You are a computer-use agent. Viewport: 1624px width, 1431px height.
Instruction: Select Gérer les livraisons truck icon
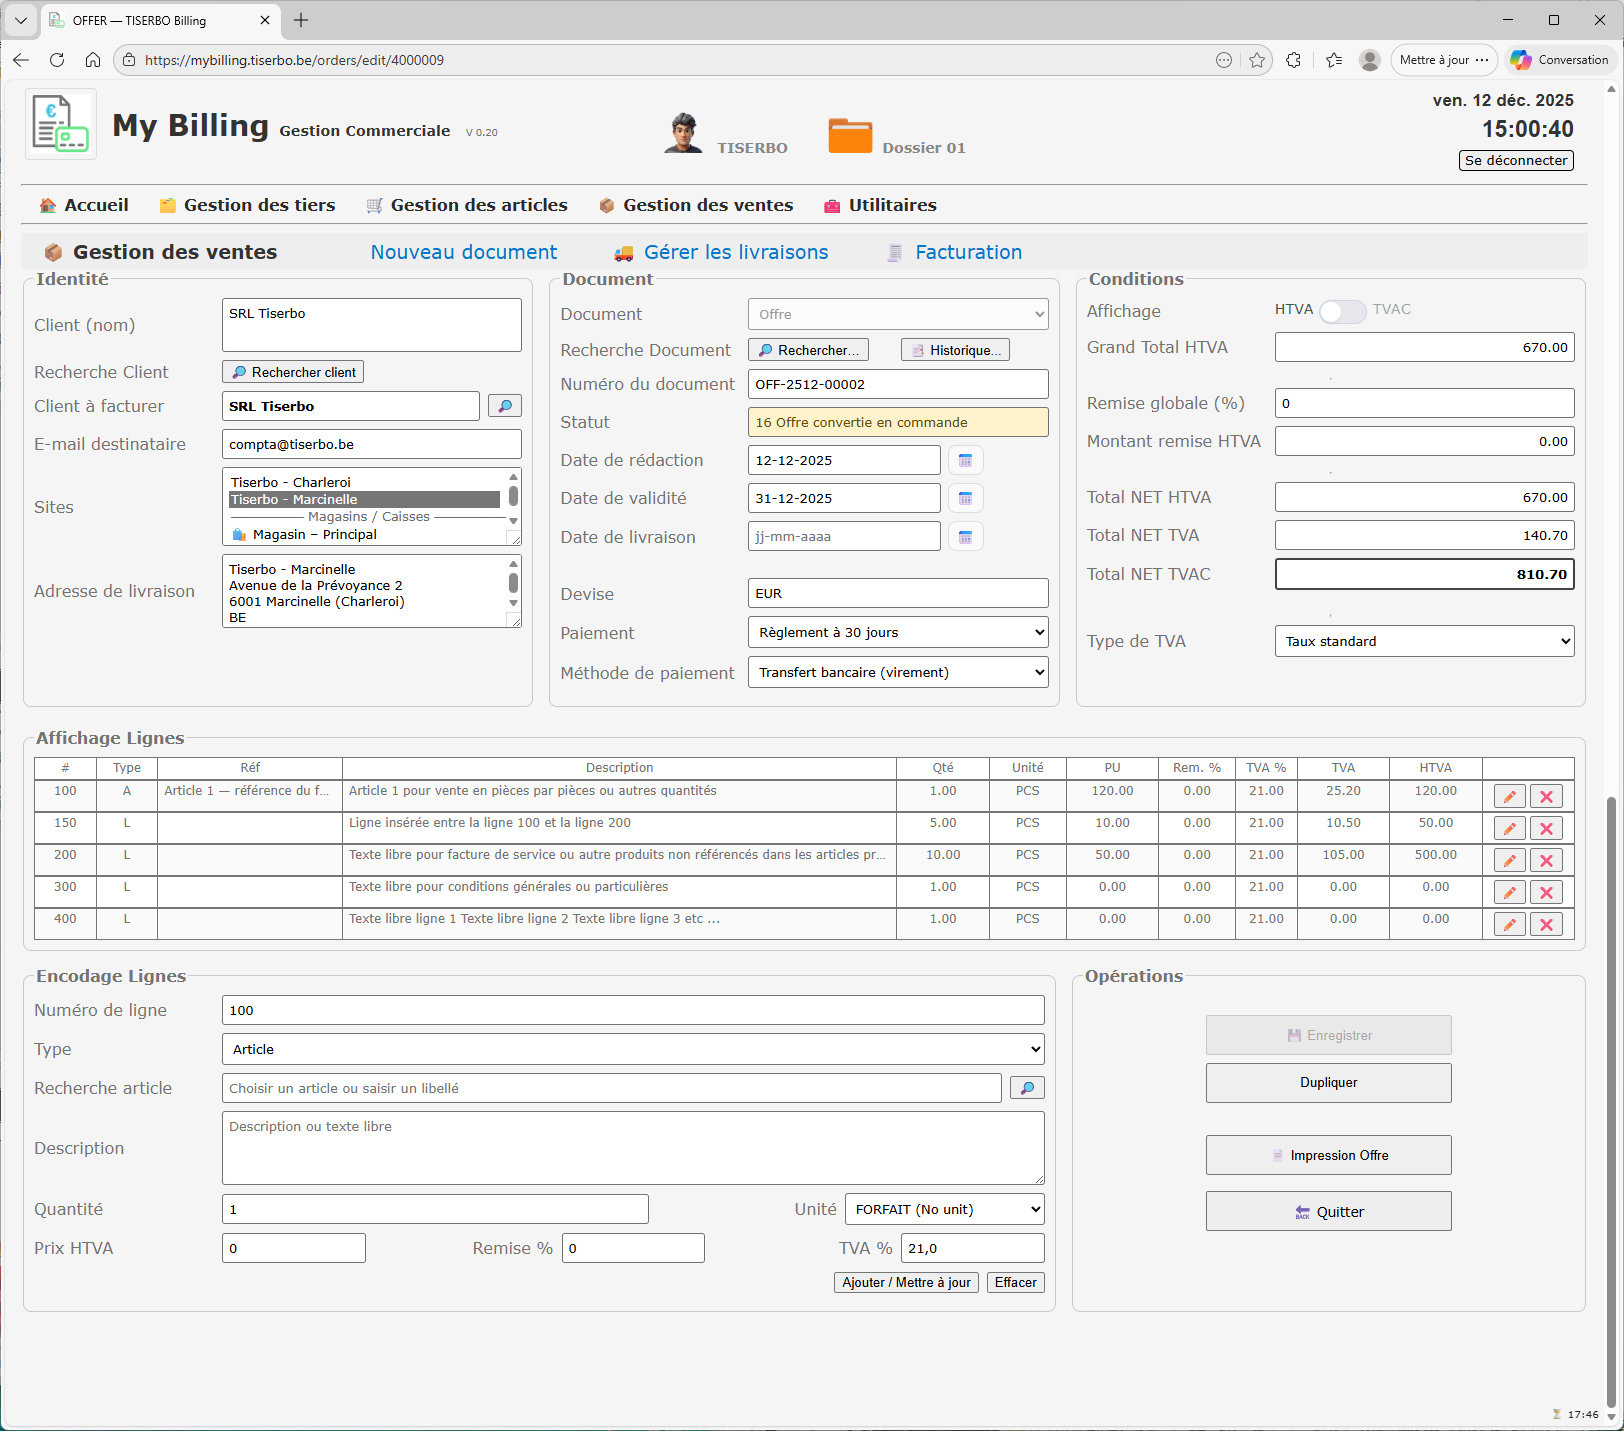coord(625,252)
